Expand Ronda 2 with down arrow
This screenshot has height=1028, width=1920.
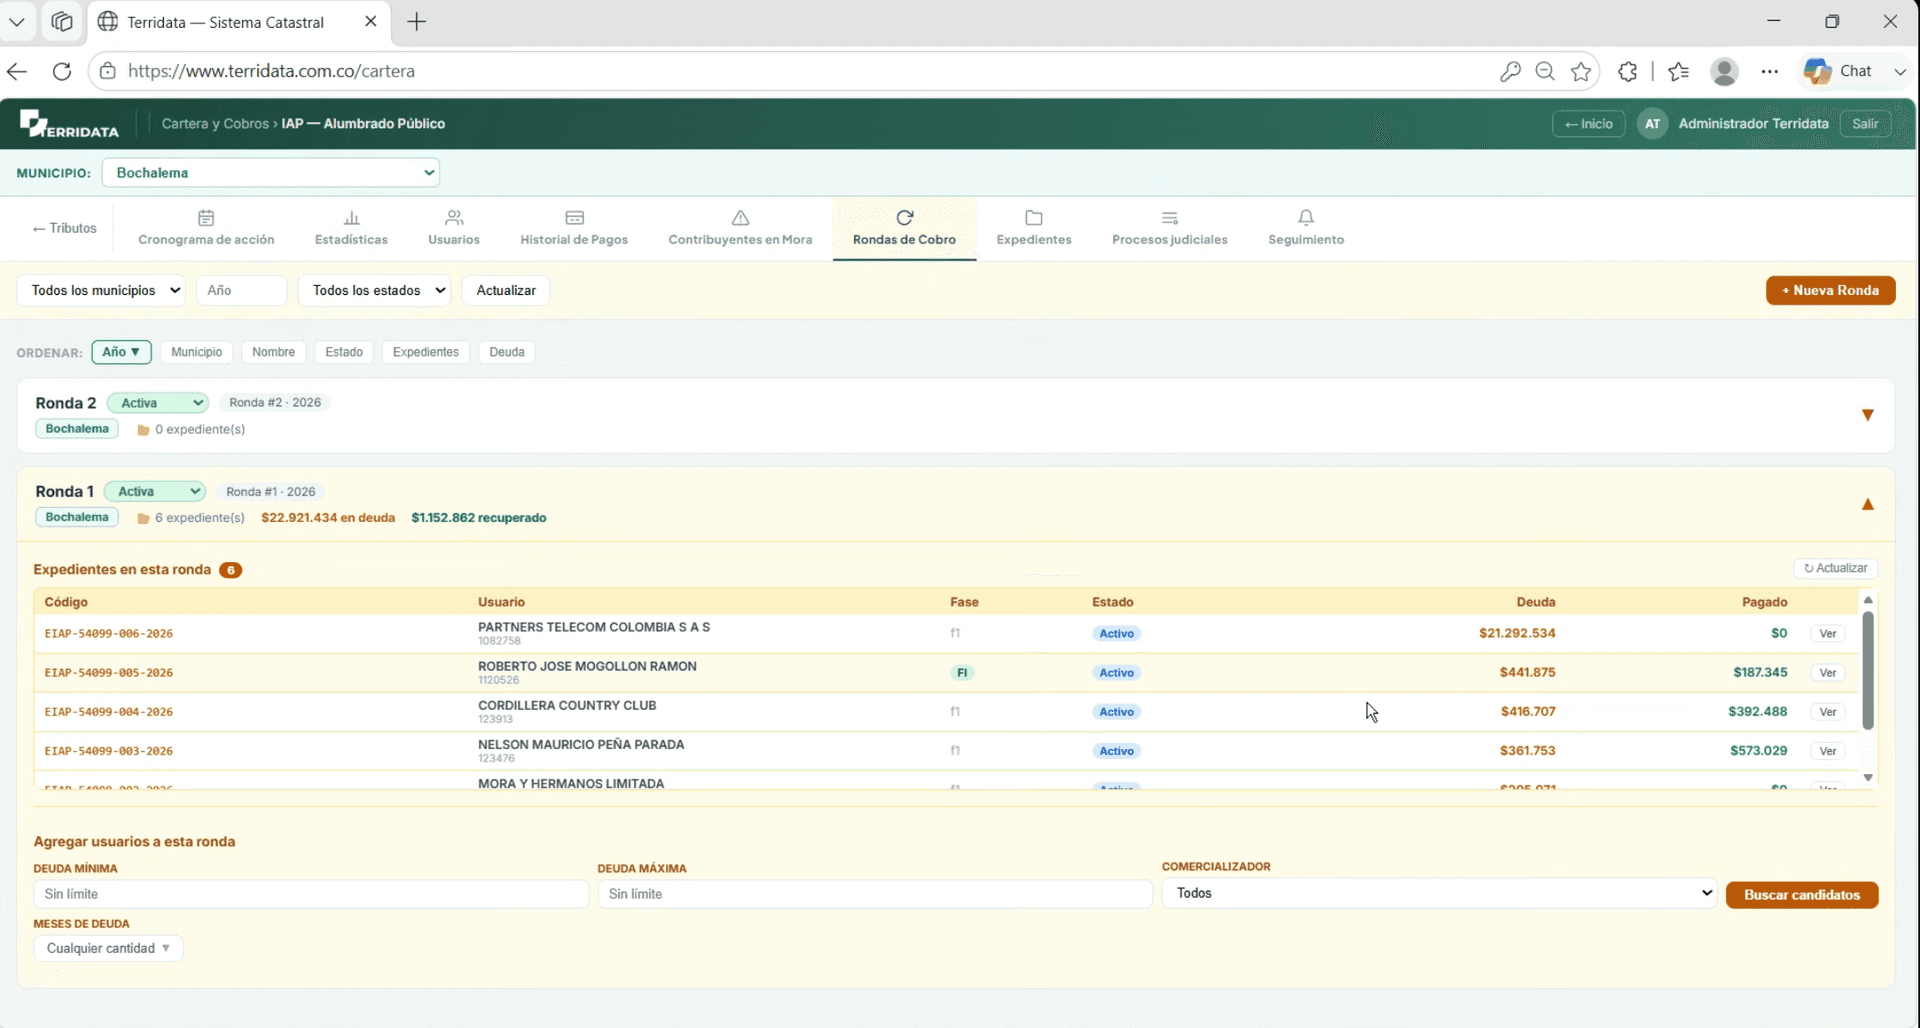(x=1867, y=415)
